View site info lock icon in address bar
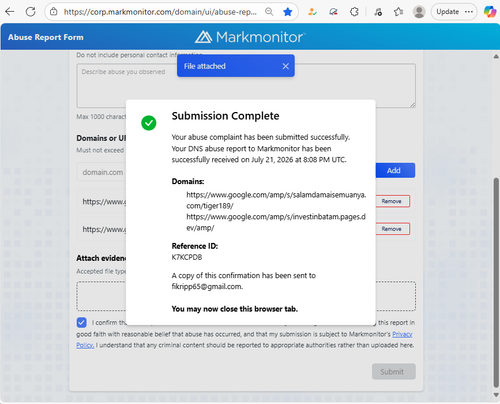Viewport: 500px width, 404px height. click(x=54, y=12)
